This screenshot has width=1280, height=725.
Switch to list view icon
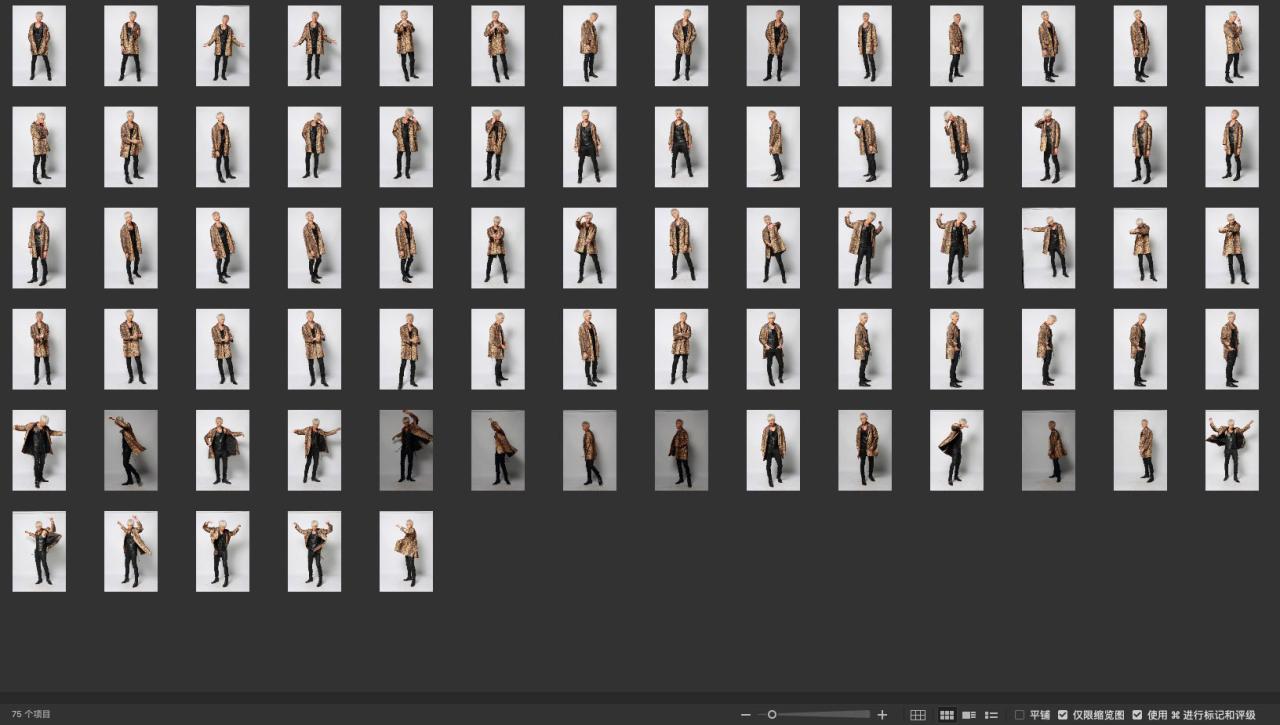click(991, 715)
